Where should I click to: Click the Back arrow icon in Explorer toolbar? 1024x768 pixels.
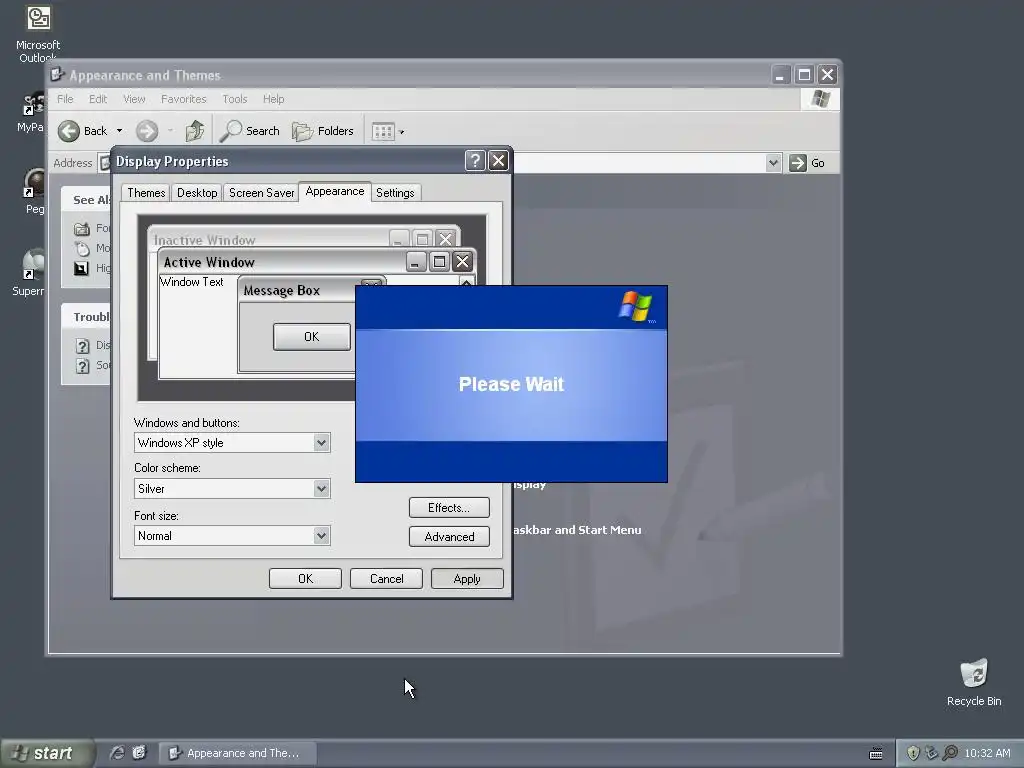[69, 131]
